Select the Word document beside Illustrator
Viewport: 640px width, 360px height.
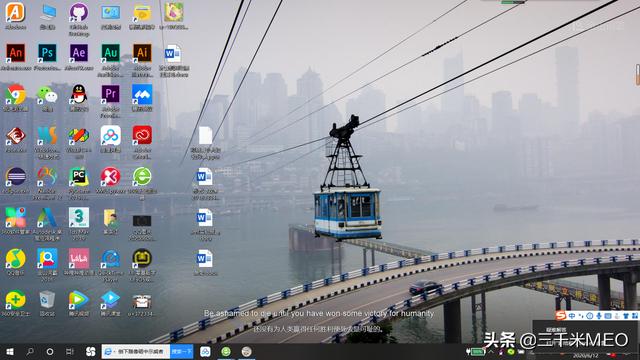pyautogui.click(x=173, y=54)
